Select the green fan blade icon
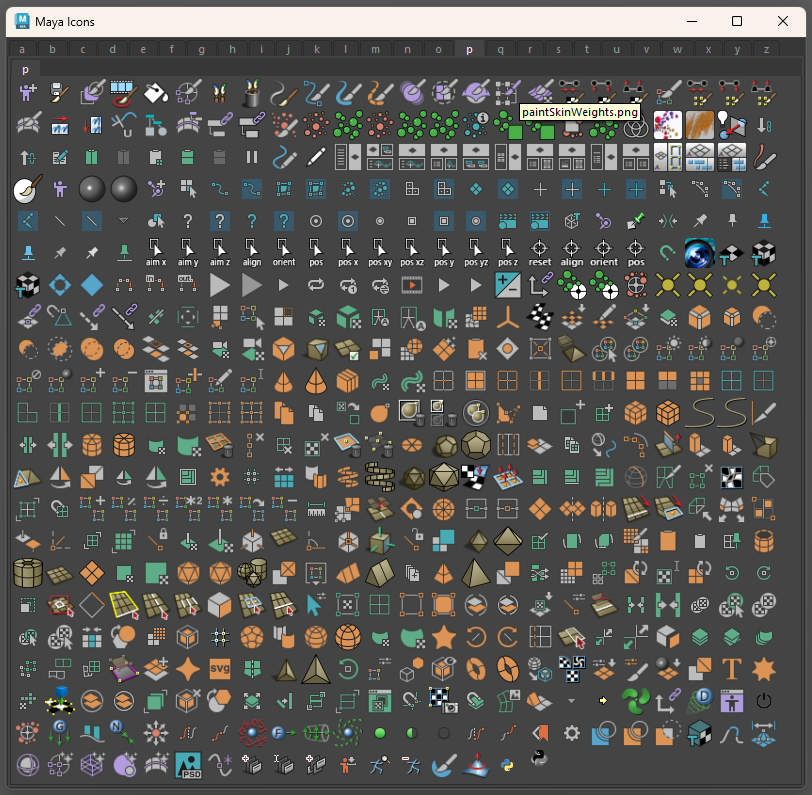This screenshot has width=812, height=795. tap(635, 700)
